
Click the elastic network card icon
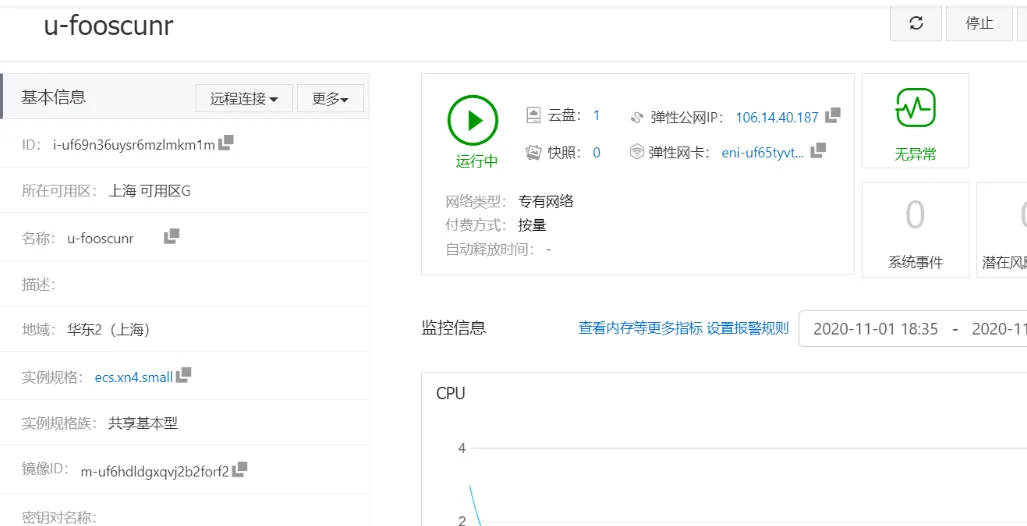coord(637,153)
